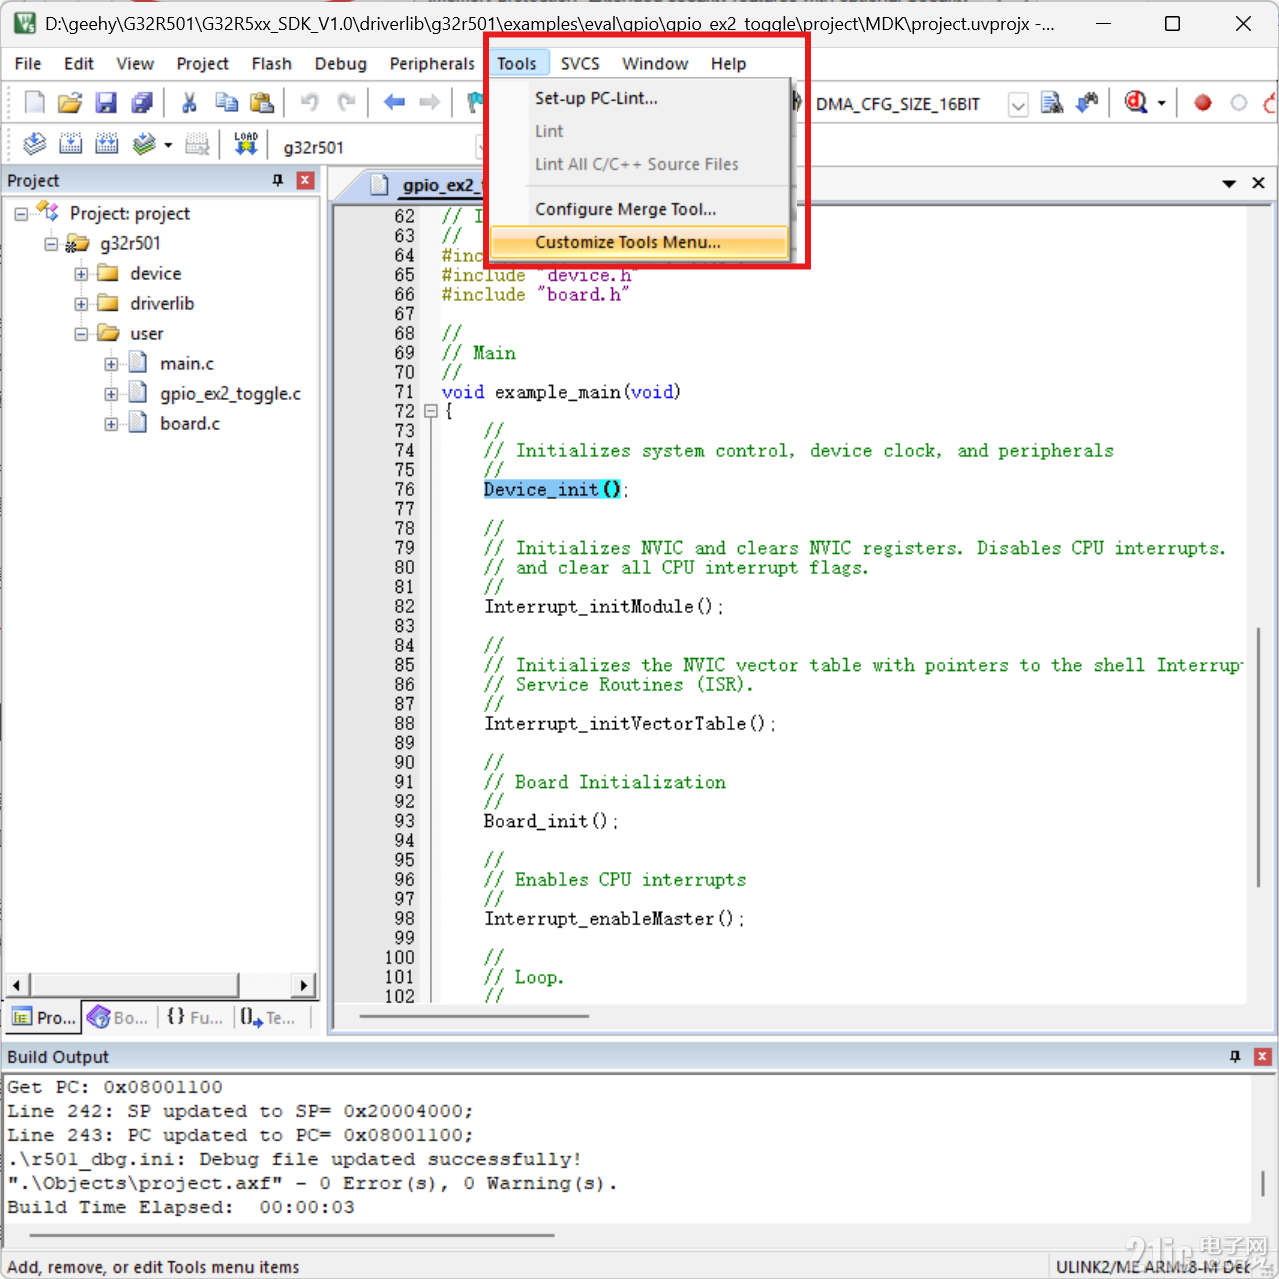Image resolution: width=1279 pixels, height=1279 pixels.
Task: Build the target
Action: tap(71, 143)
